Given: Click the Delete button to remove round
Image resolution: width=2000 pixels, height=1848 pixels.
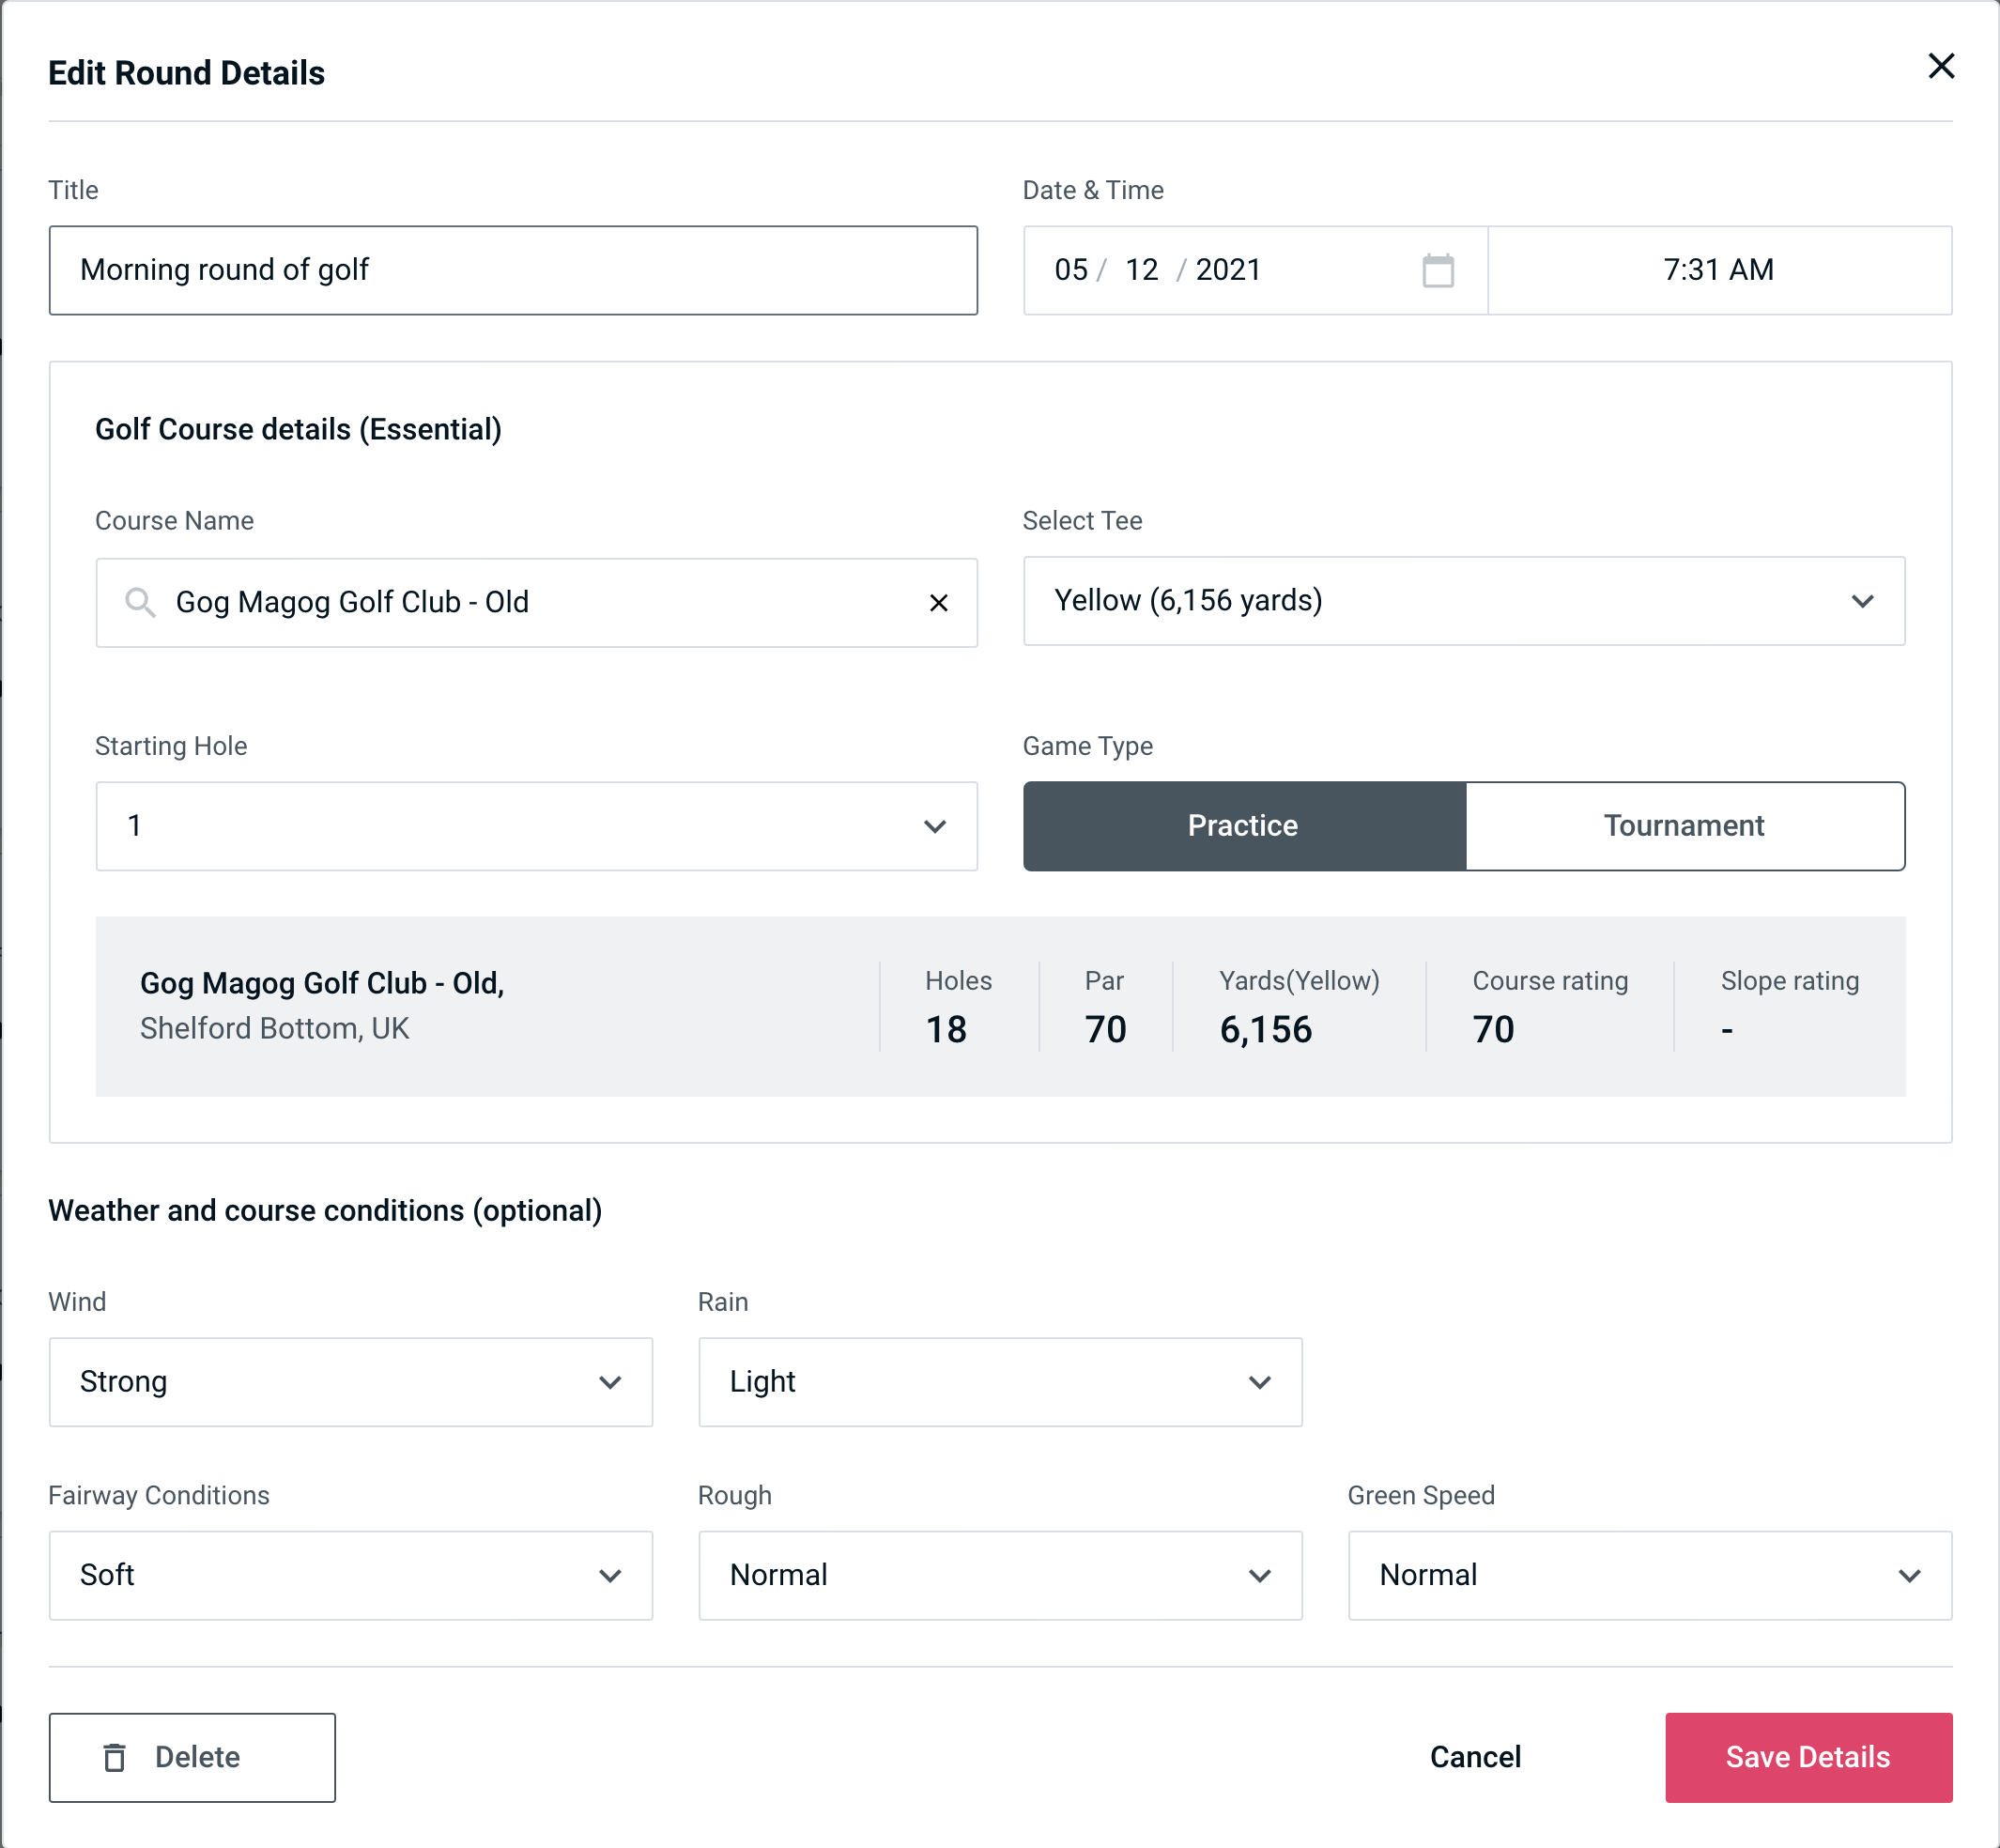Looking at the screenshot, I should tap(193, 1756).
